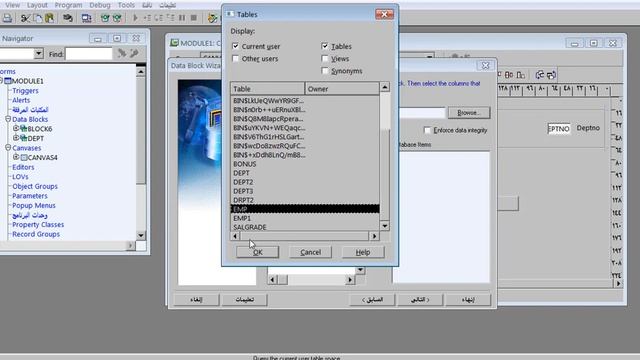Image resolution: width=640 pixels, height=360 pixels.
Task: Expand the DEPT node in Navigator
Action: [16, 138]
